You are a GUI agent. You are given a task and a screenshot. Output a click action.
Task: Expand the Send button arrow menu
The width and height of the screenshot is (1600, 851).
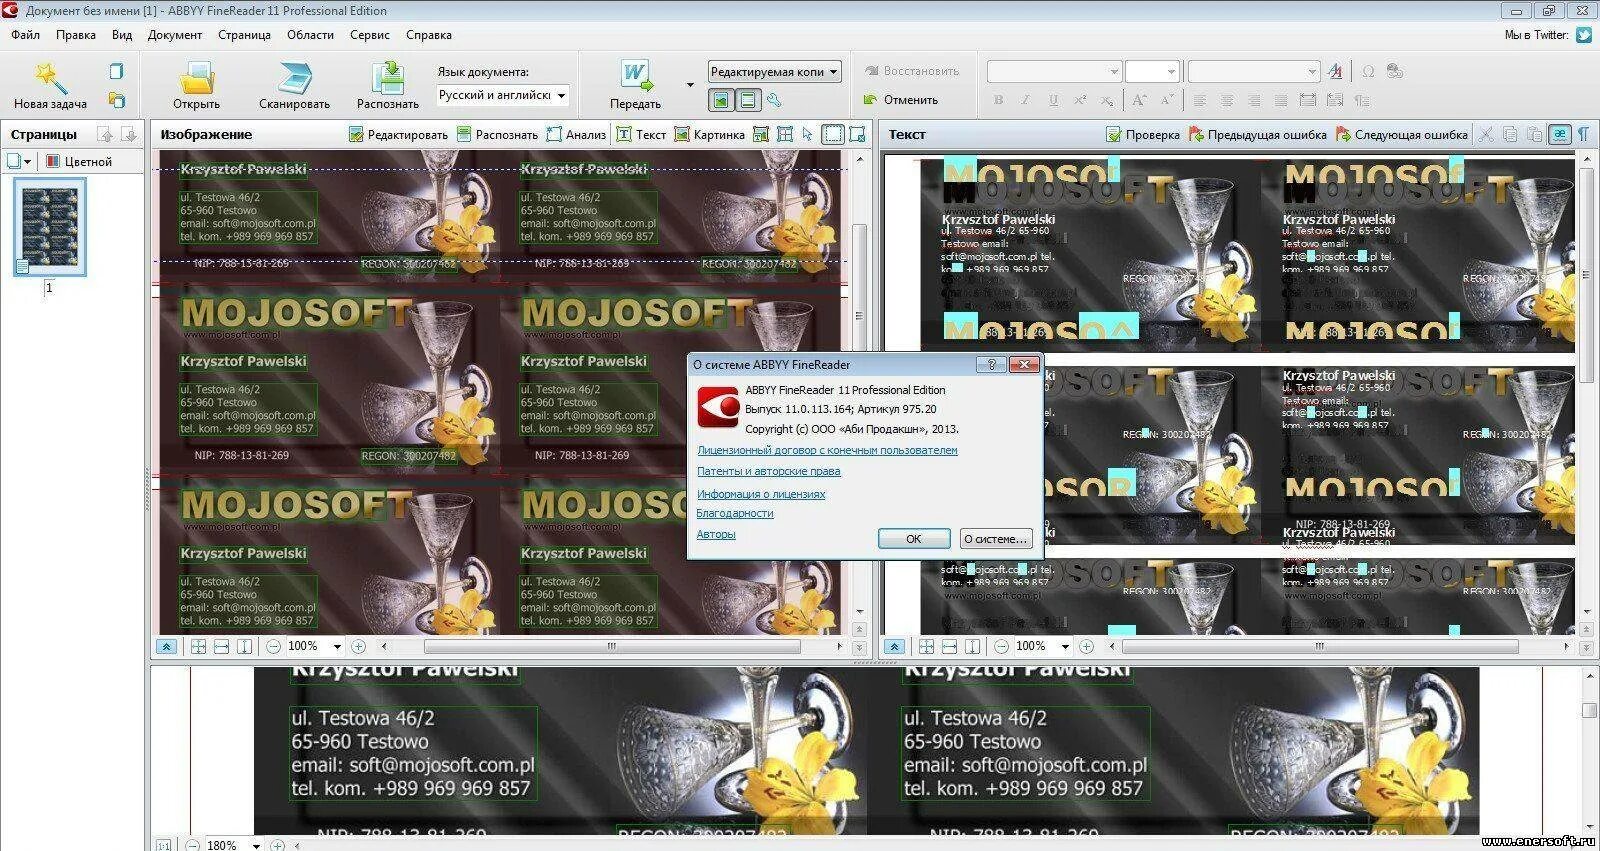(690, 84)
